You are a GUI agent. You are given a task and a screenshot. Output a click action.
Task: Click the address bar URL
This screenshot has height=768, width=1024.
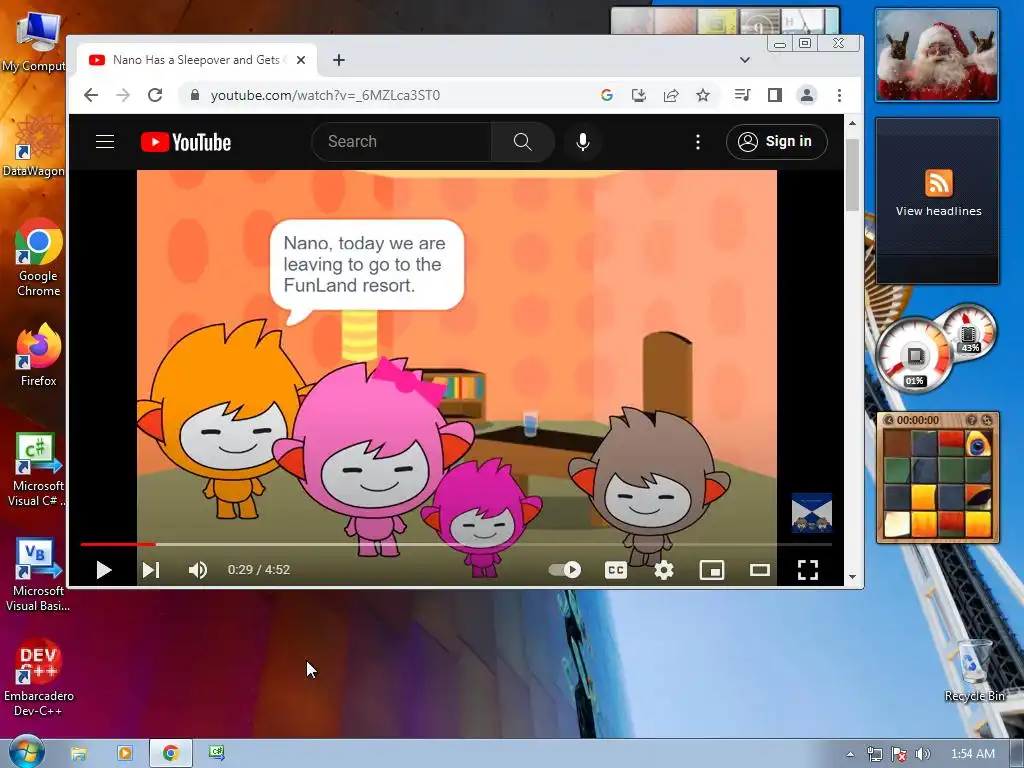(x=325, y=95)
